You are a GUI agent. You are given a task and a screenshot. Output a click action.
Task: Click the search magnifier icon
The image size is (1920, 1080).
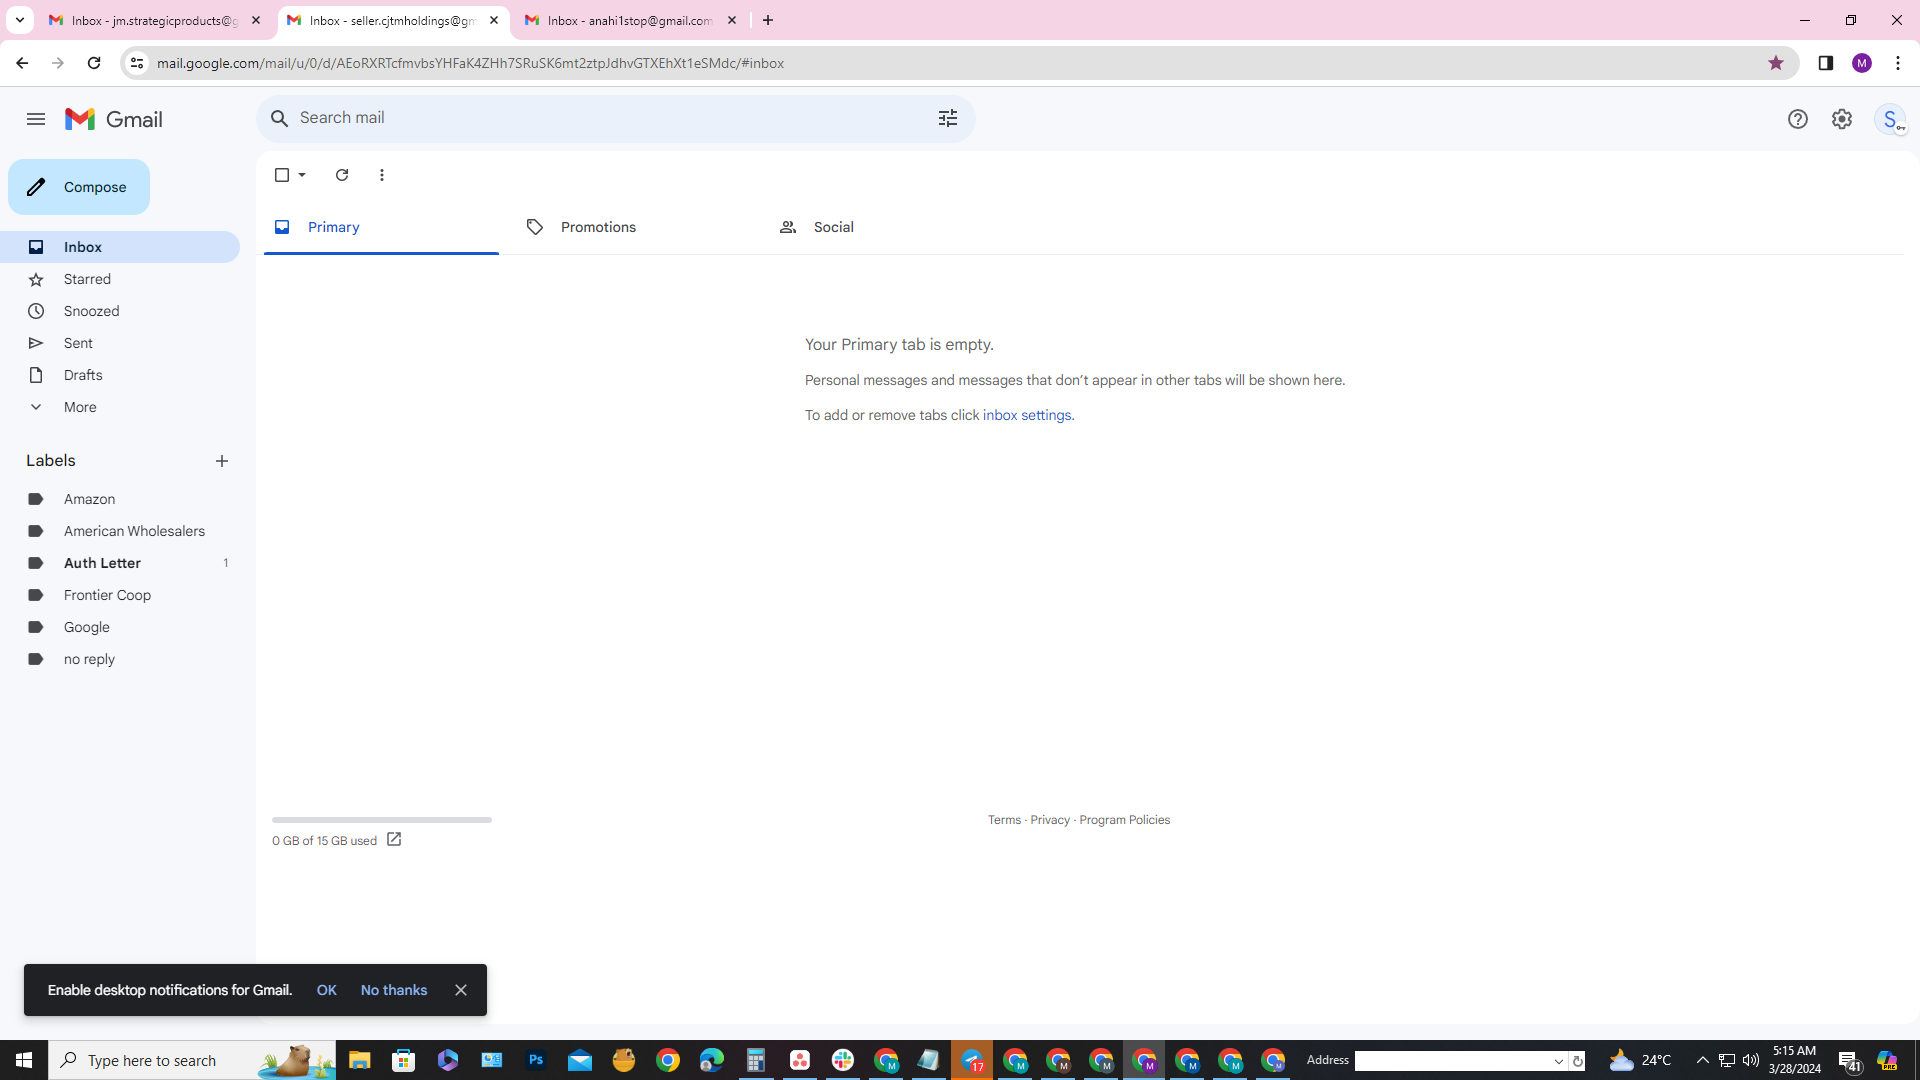coord(280,118)
